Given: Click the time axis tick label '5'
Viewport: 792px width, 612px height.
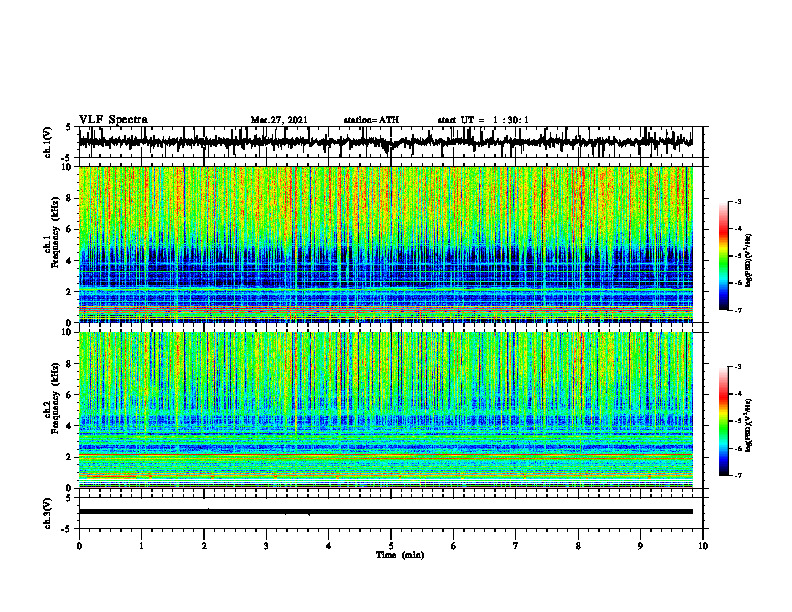Looking at the screenshot, I should coord(391,546).
